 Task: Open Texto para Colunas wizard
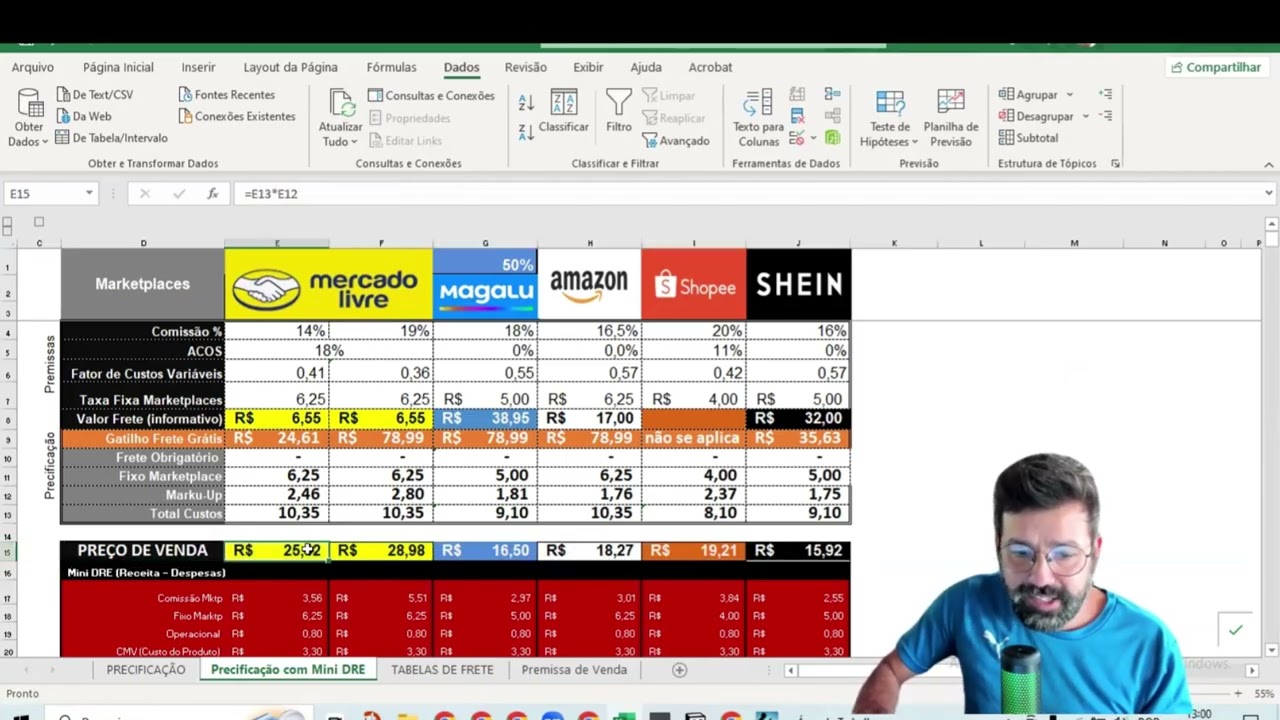tap(759, 118)
